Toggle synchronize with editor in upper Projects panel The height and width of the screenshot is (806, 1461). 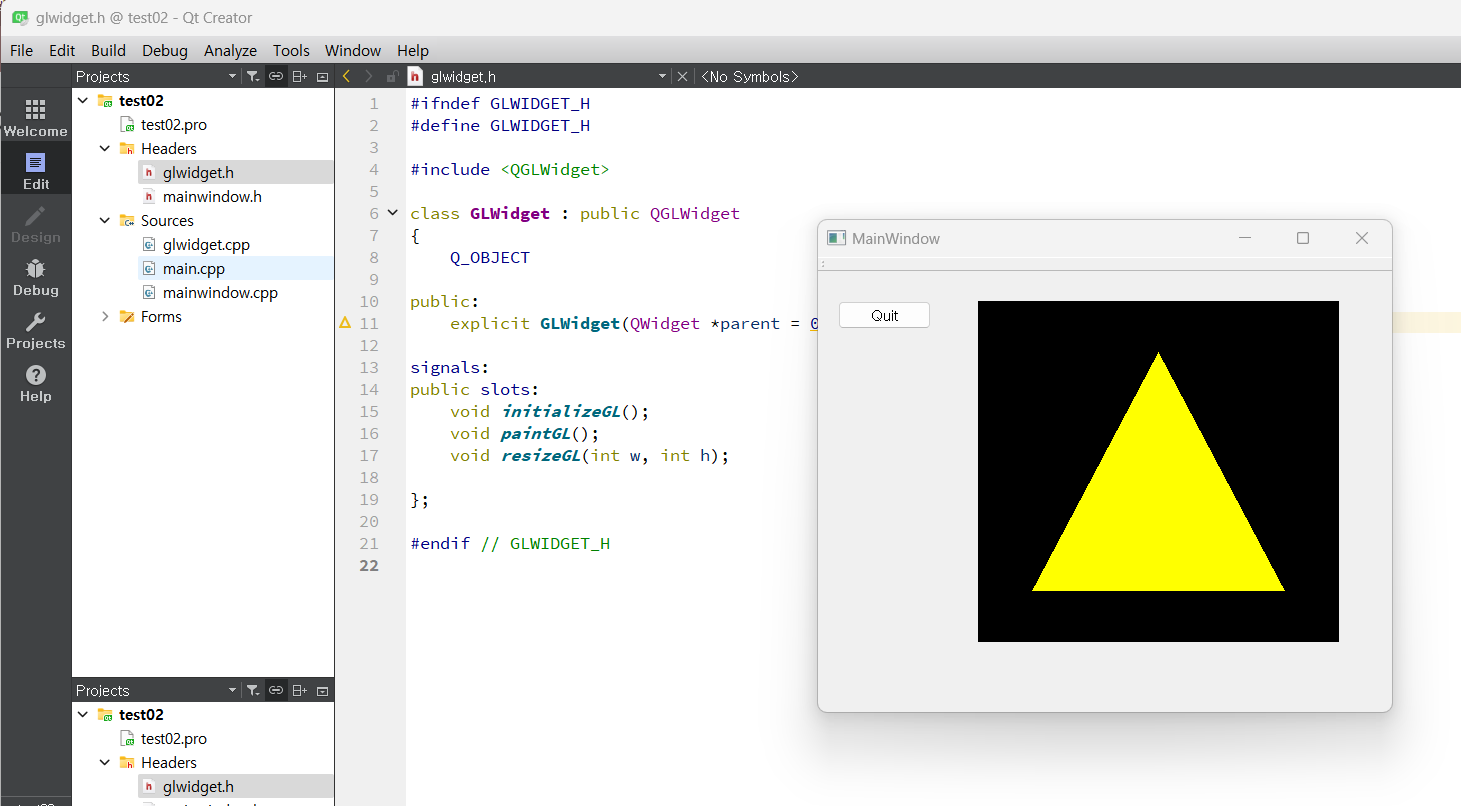click(x=276, y=76)
